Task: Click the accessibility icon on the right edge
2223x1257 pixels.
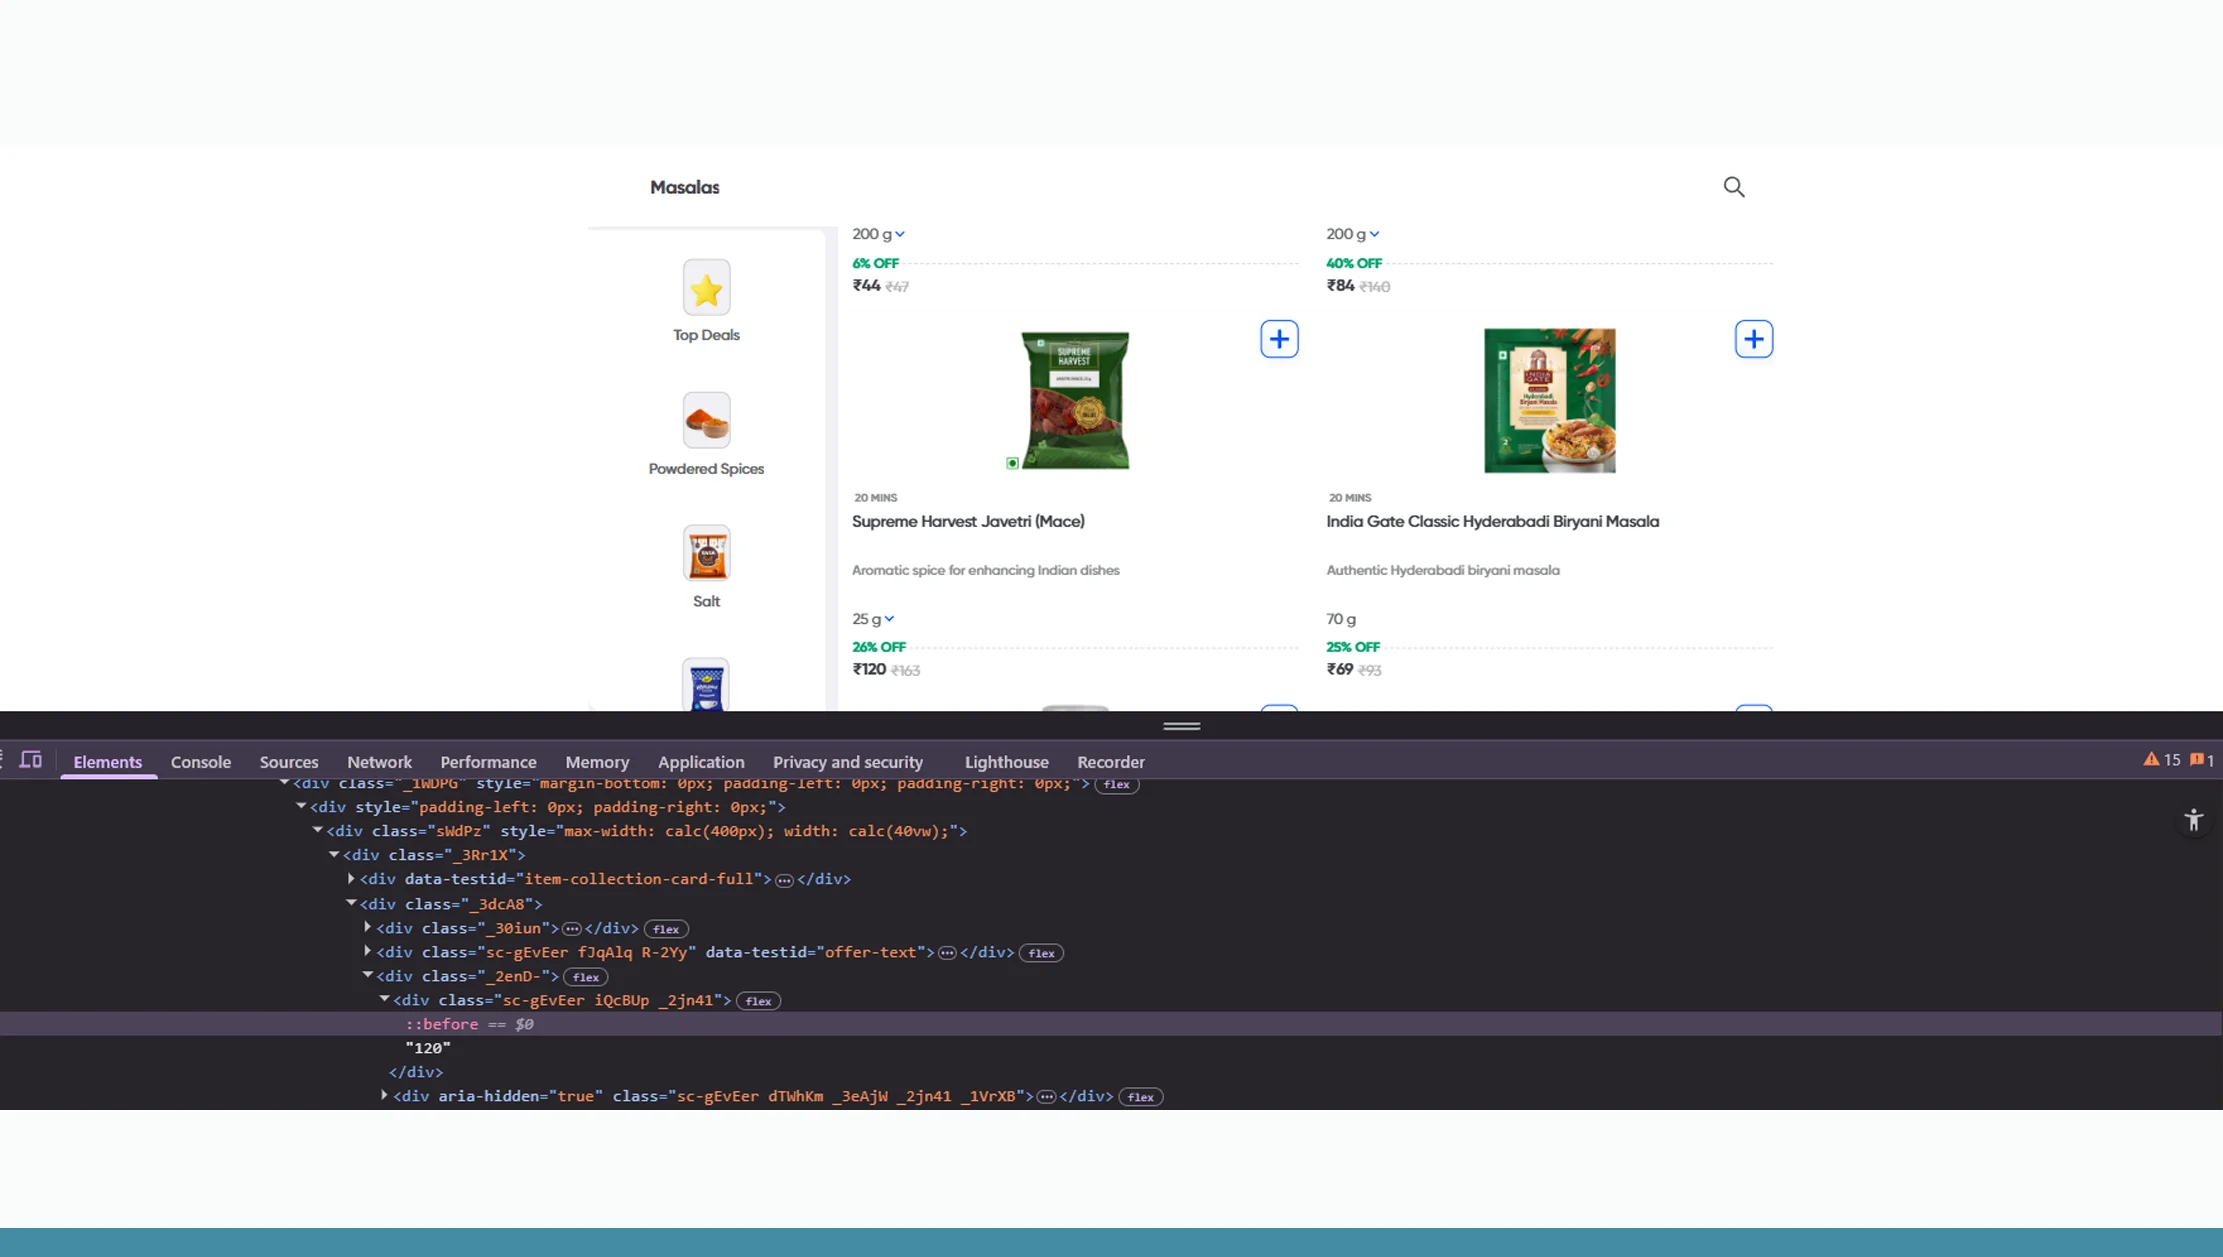Action: pos(2194,820)
